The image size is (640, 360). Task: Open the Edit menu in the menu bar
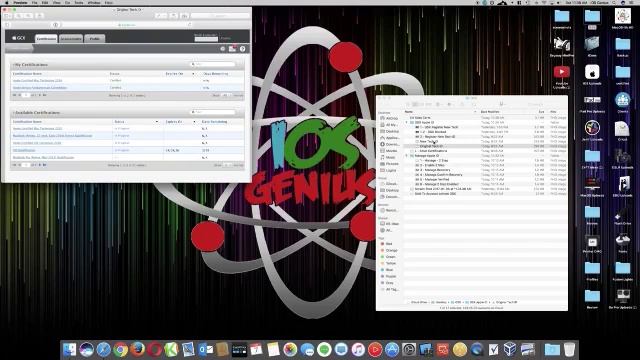45,2
